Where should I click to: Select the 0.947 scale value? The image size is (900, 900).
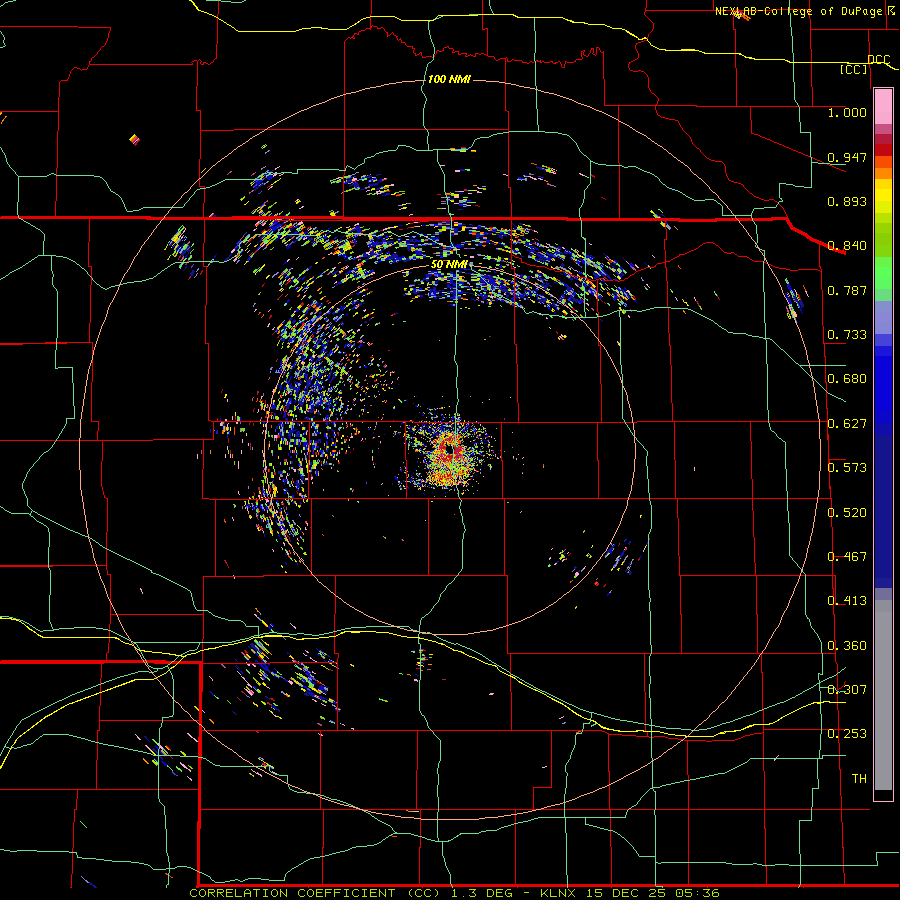click(847, 157)
